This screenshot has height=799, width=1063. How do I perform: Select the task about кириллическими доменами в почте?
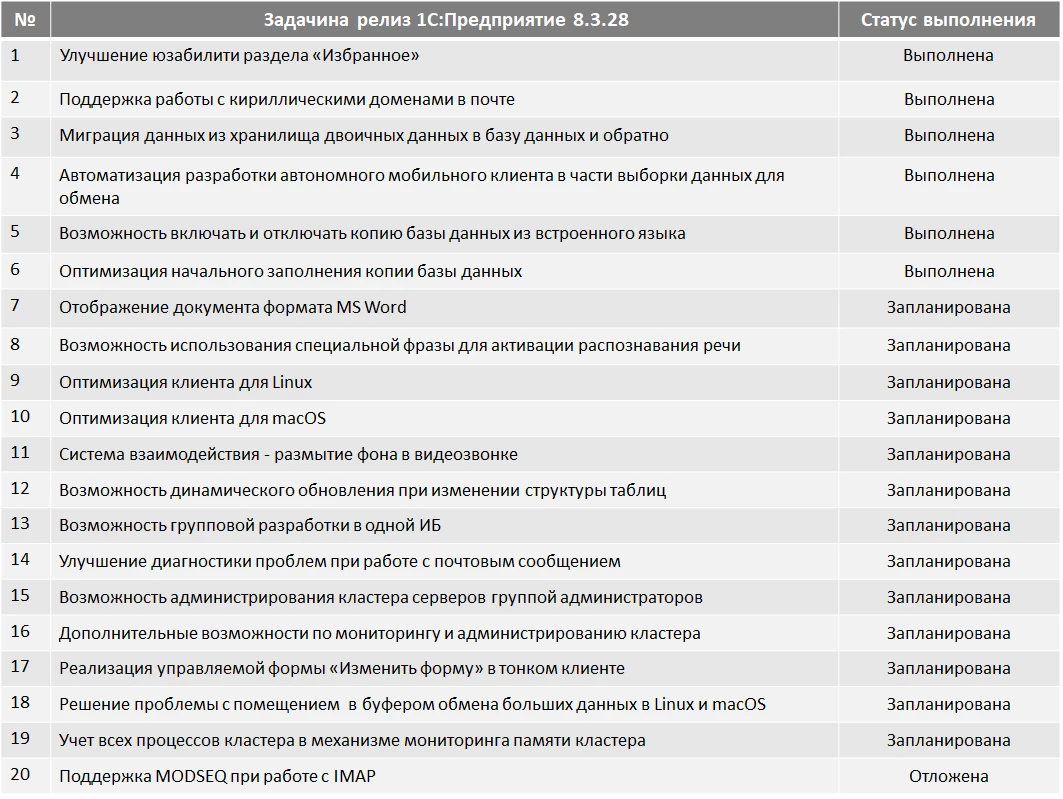click(287, 99)
